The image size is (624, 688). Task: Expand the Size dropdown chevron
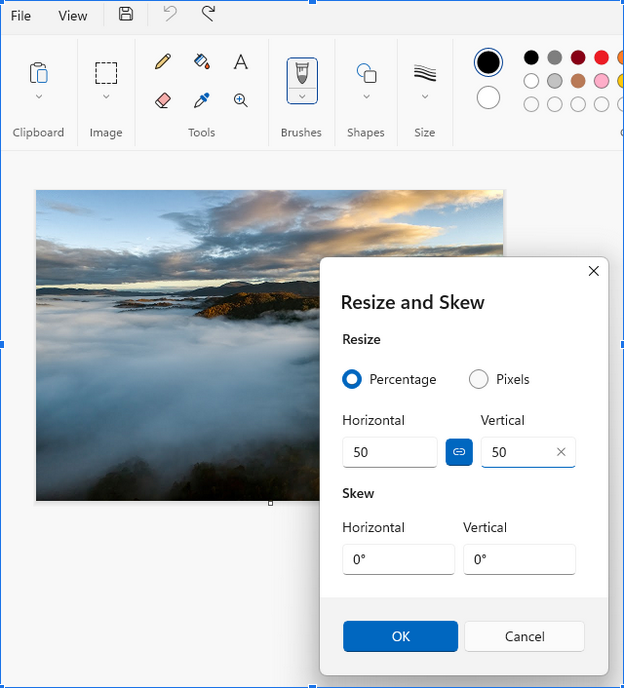(425, 97)
